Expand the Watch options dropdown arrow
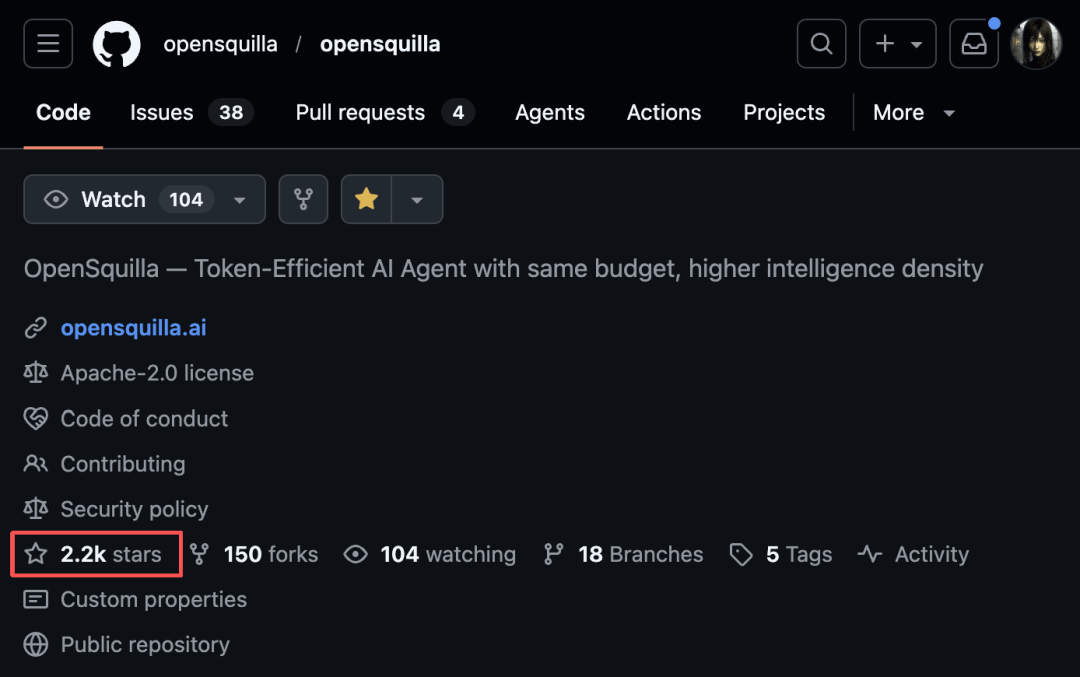 point(240,200)
